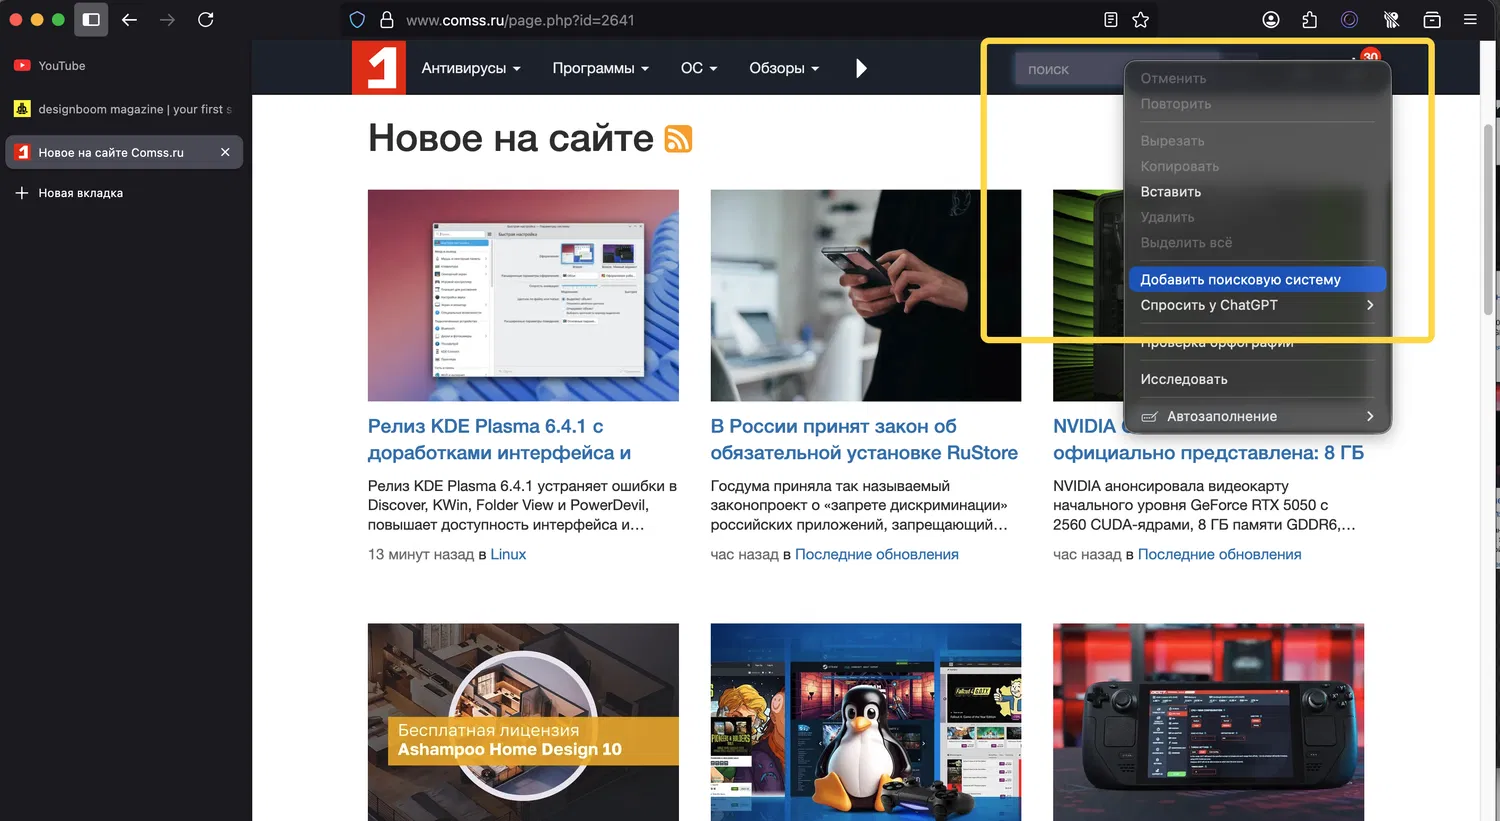Viewport: 1500px width, 821px height.
Task: Click the address bar URL www.comss.ru
Action: click(x=520, y=20)
